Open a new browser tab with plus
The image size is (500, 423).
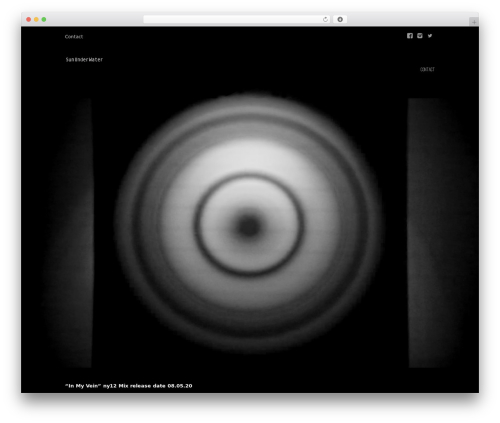pyautogui.click(x=474, y=22)
